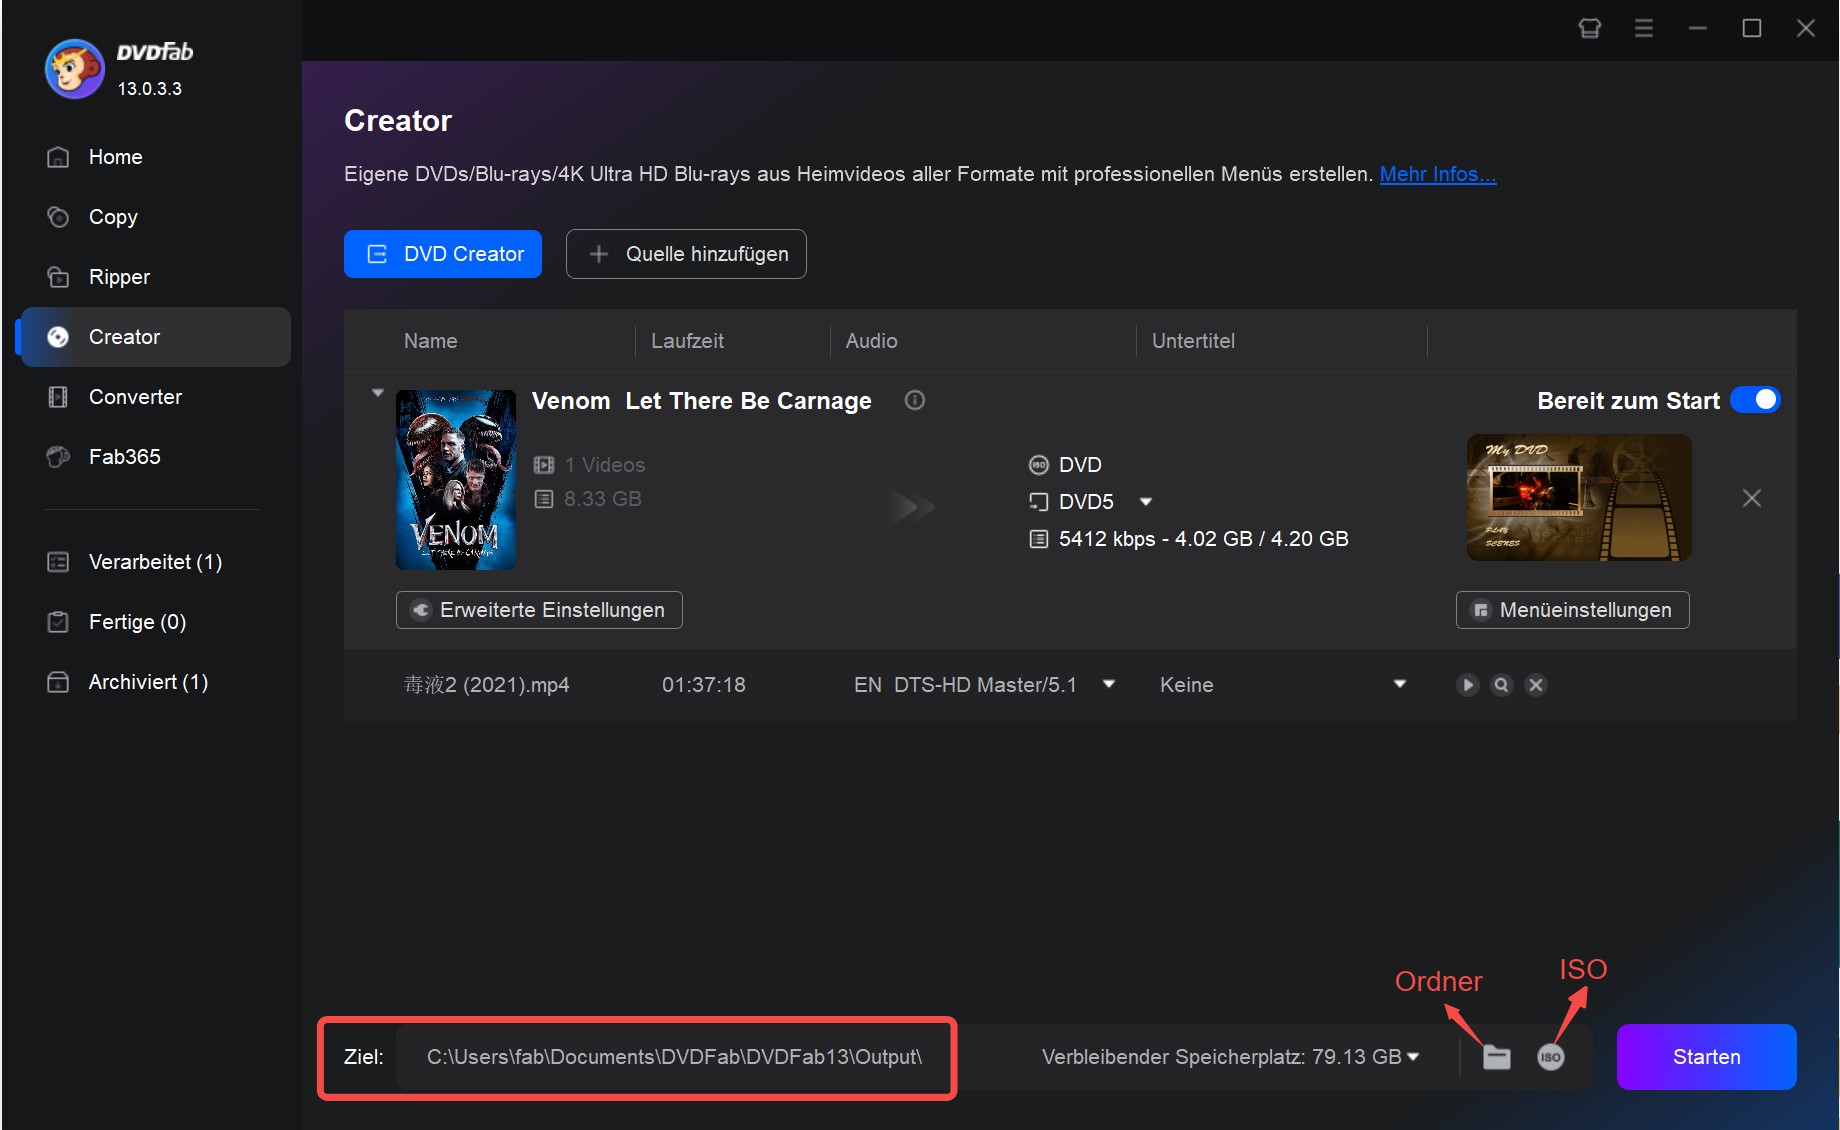Show Verarbeitet (1) tasks
1840x1130 pixels.
(155, 562)
